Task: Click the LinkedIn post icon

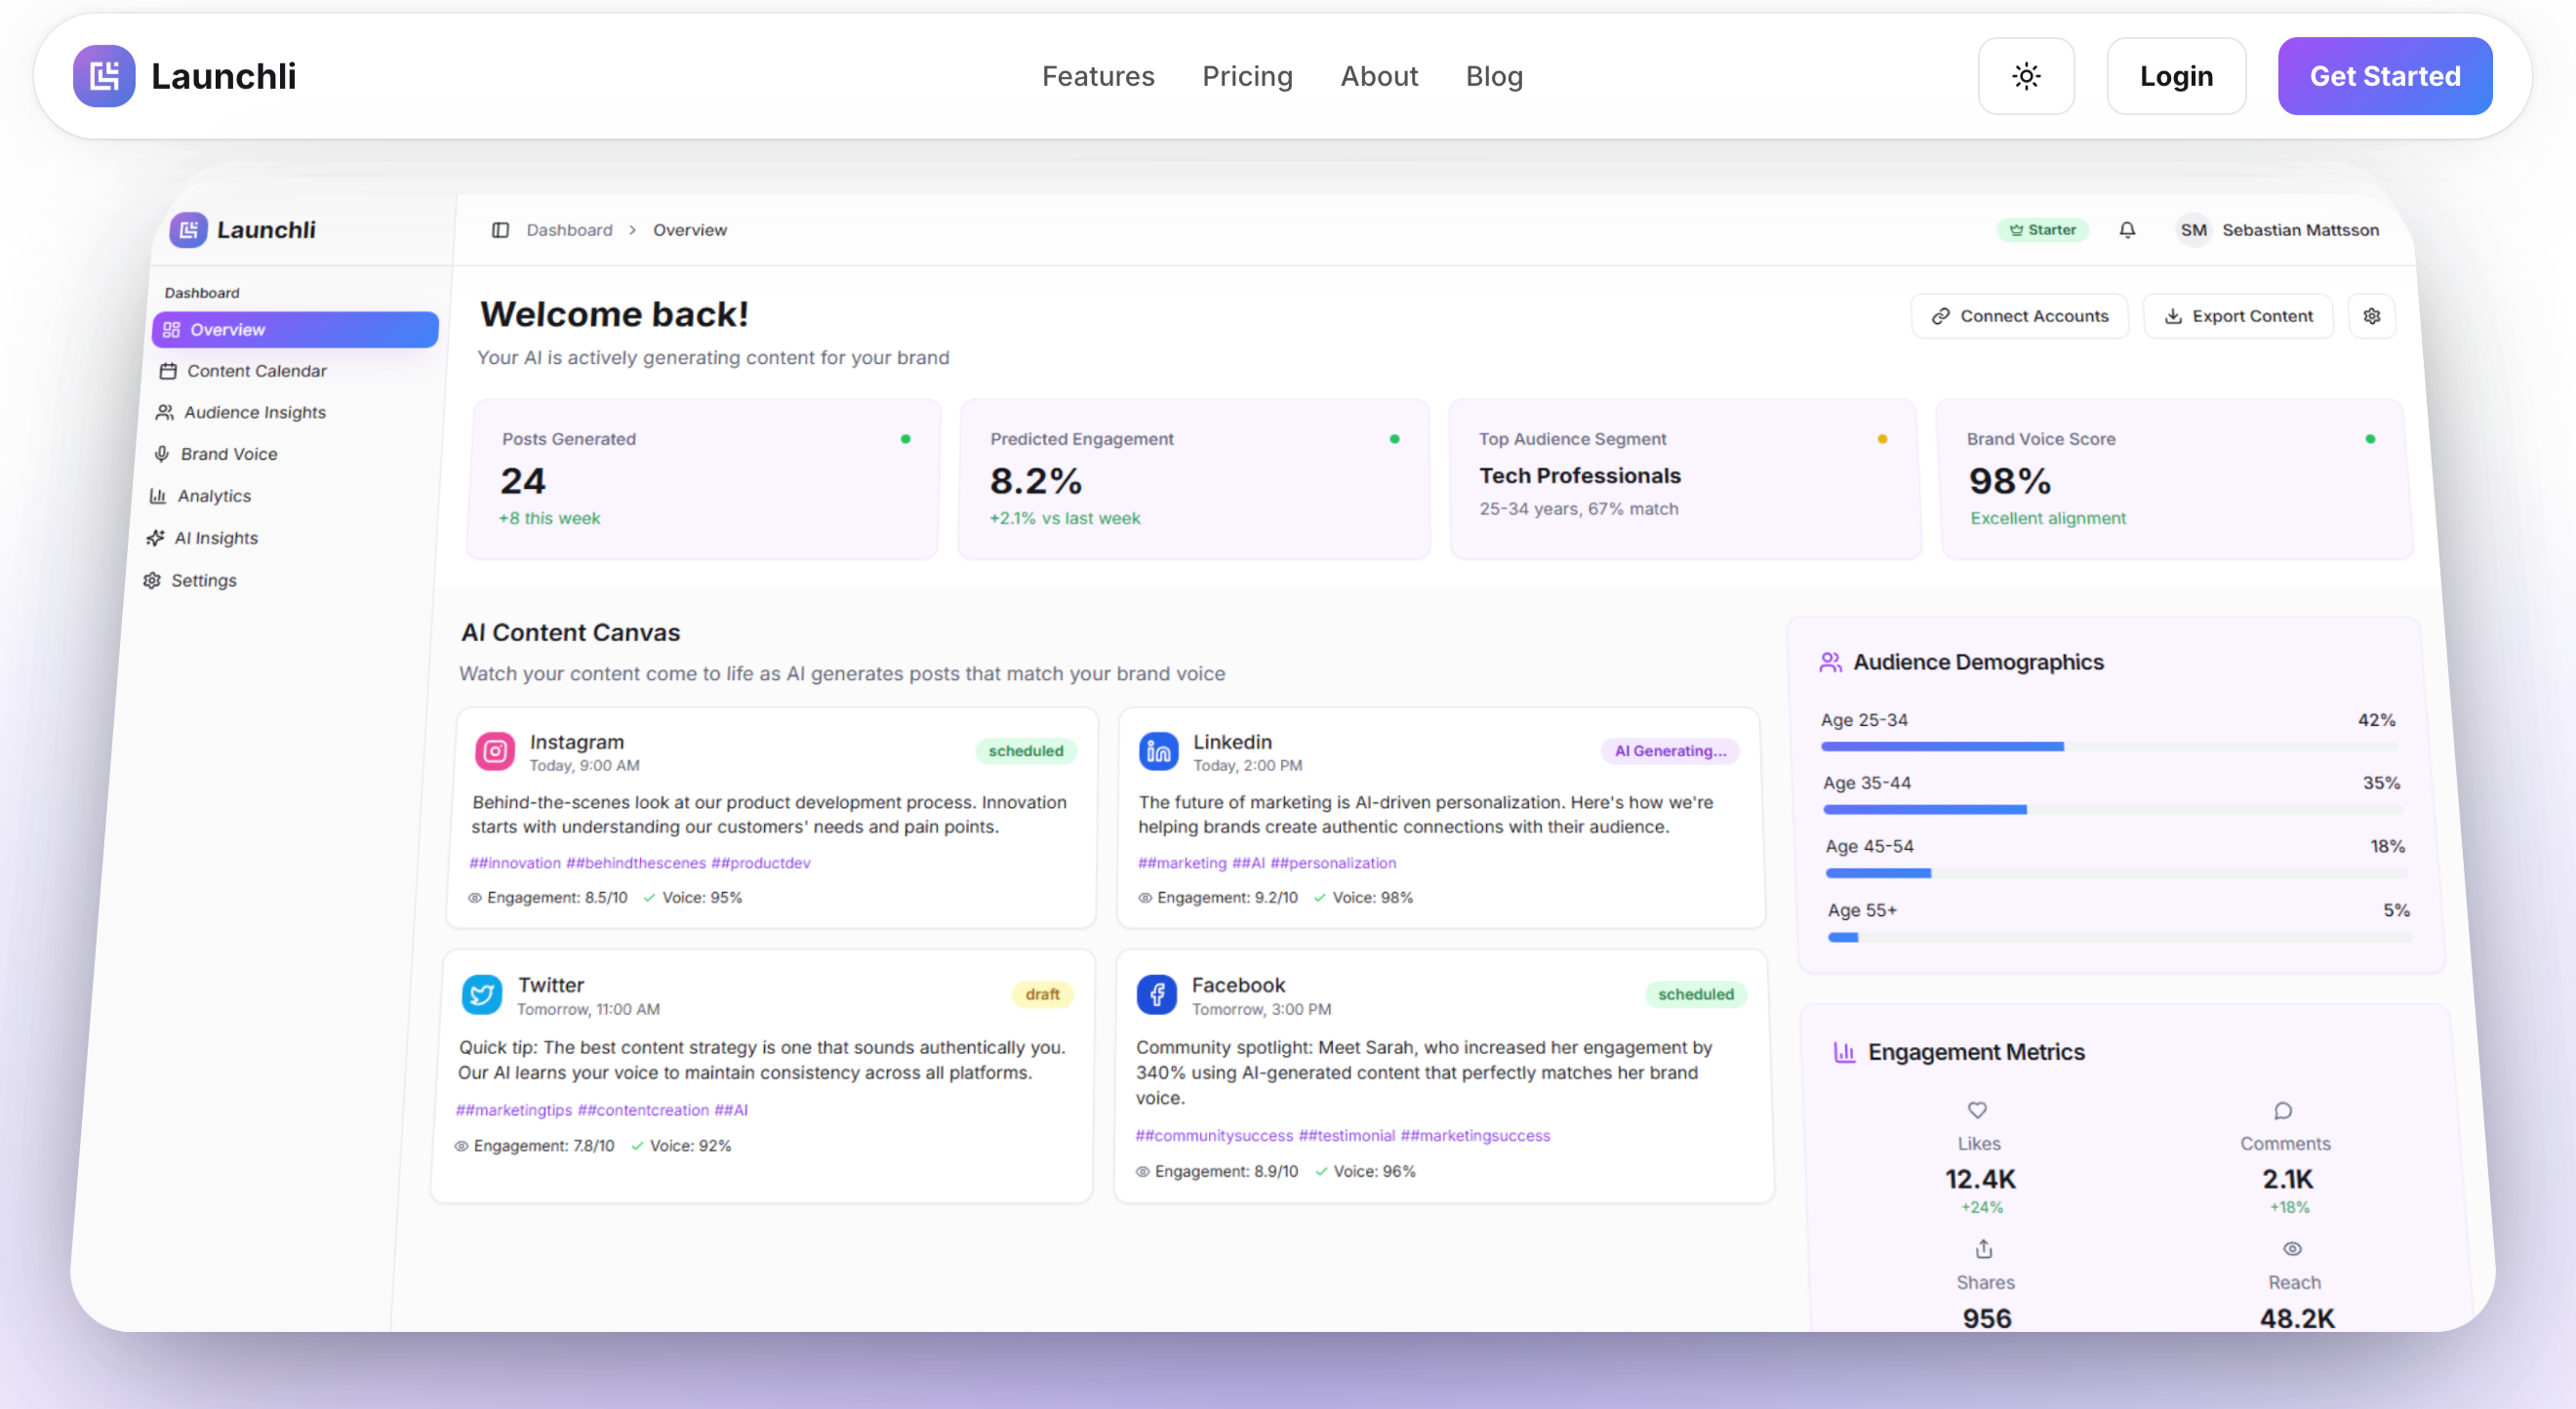Action: pyautogui.click(x=1158, y=751)
